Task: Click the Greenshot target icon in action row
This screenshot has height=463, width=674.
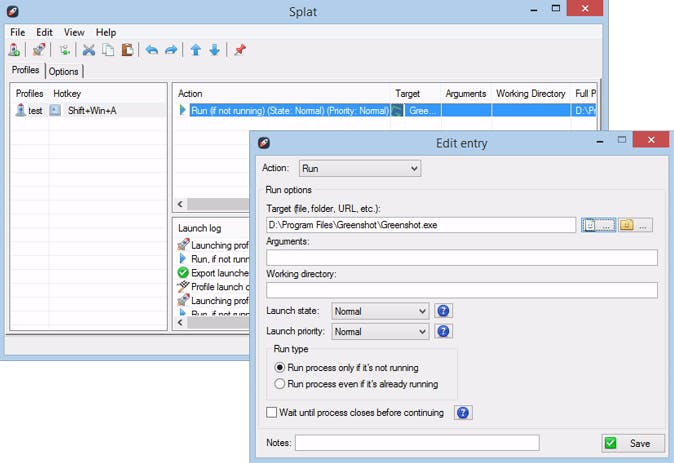Action: (397, 110)
